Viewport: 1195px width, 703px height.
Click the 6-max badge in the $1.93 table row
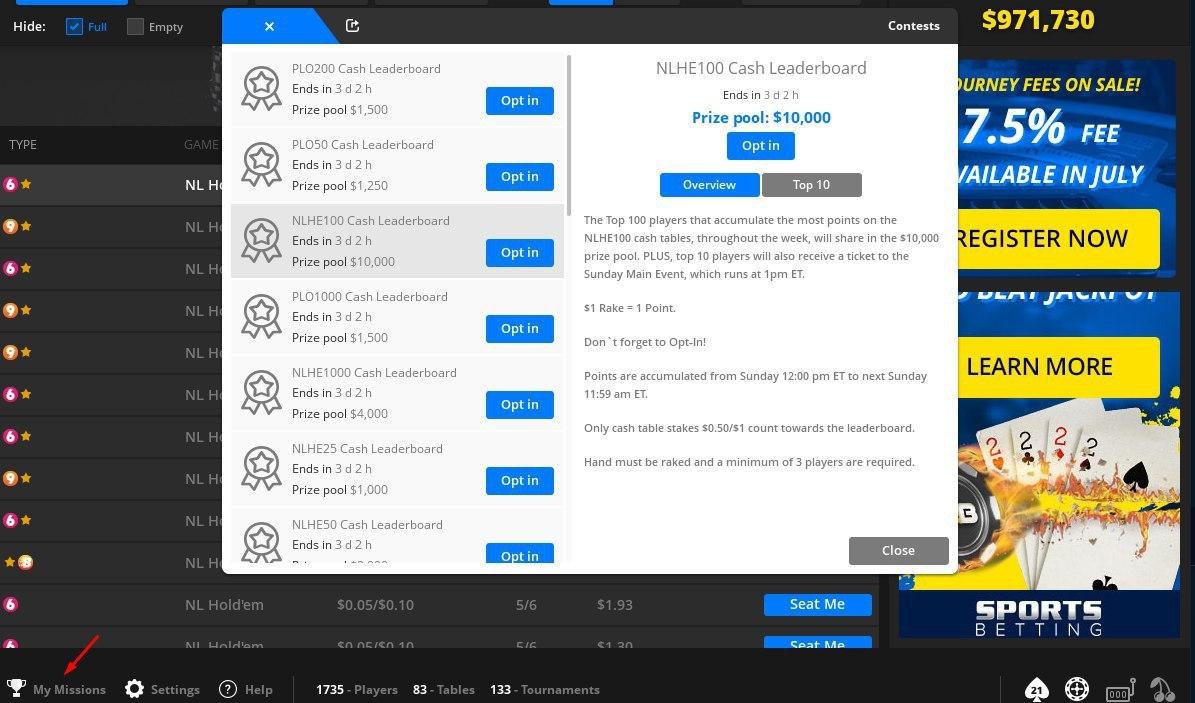click(x=10, y=605)
